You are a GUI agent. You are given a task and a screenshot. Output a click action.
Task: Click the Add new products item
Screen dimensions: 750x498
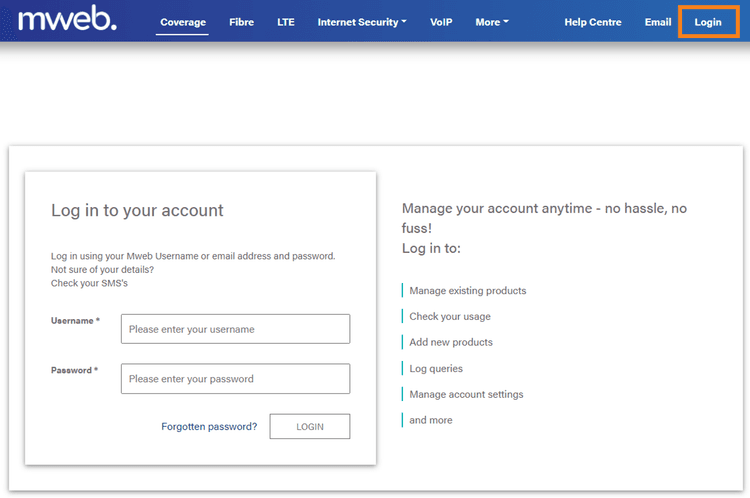click(450, 343)
